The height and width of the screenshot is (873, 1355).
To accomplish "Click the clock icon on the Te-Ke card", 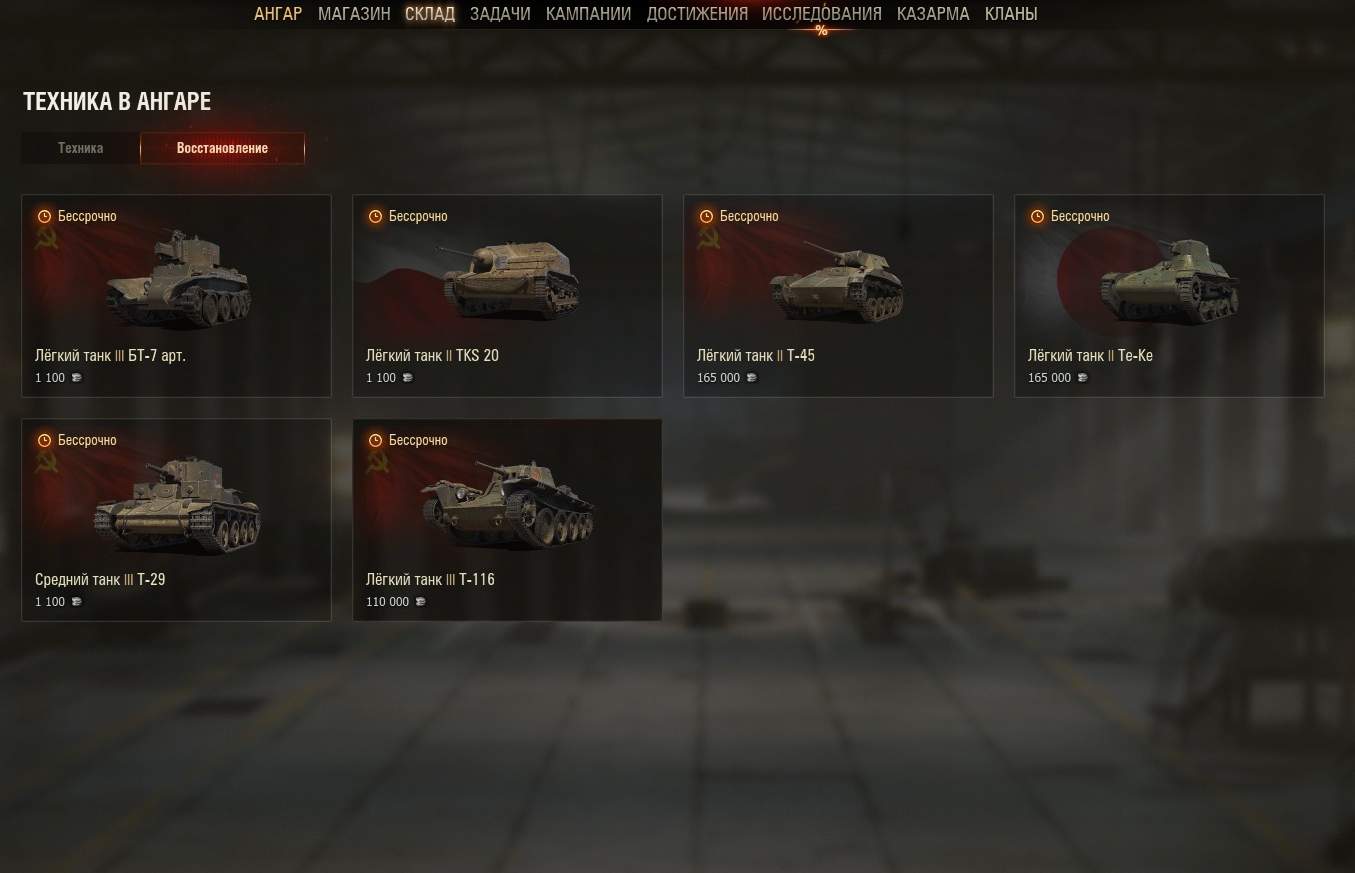I will pyautogui.click(x=1037, y=216).
